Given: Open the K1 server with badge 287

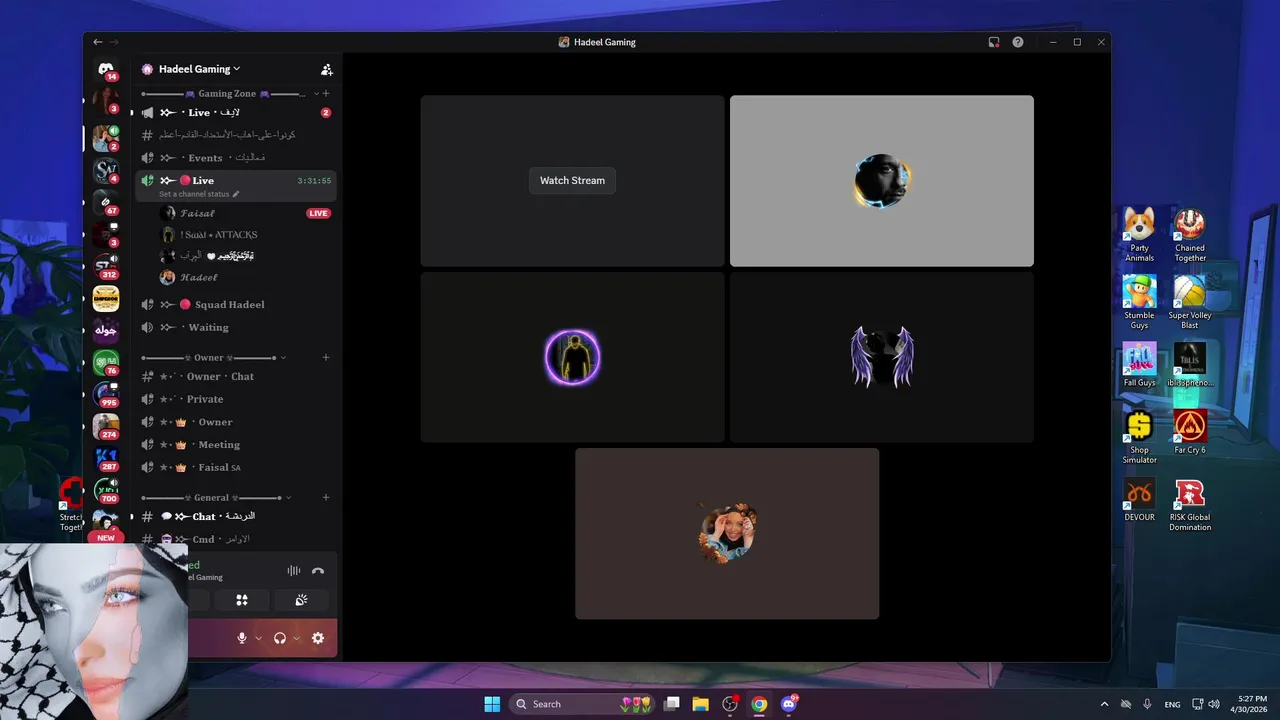Looking at the screenshot, I should point(106,459).
